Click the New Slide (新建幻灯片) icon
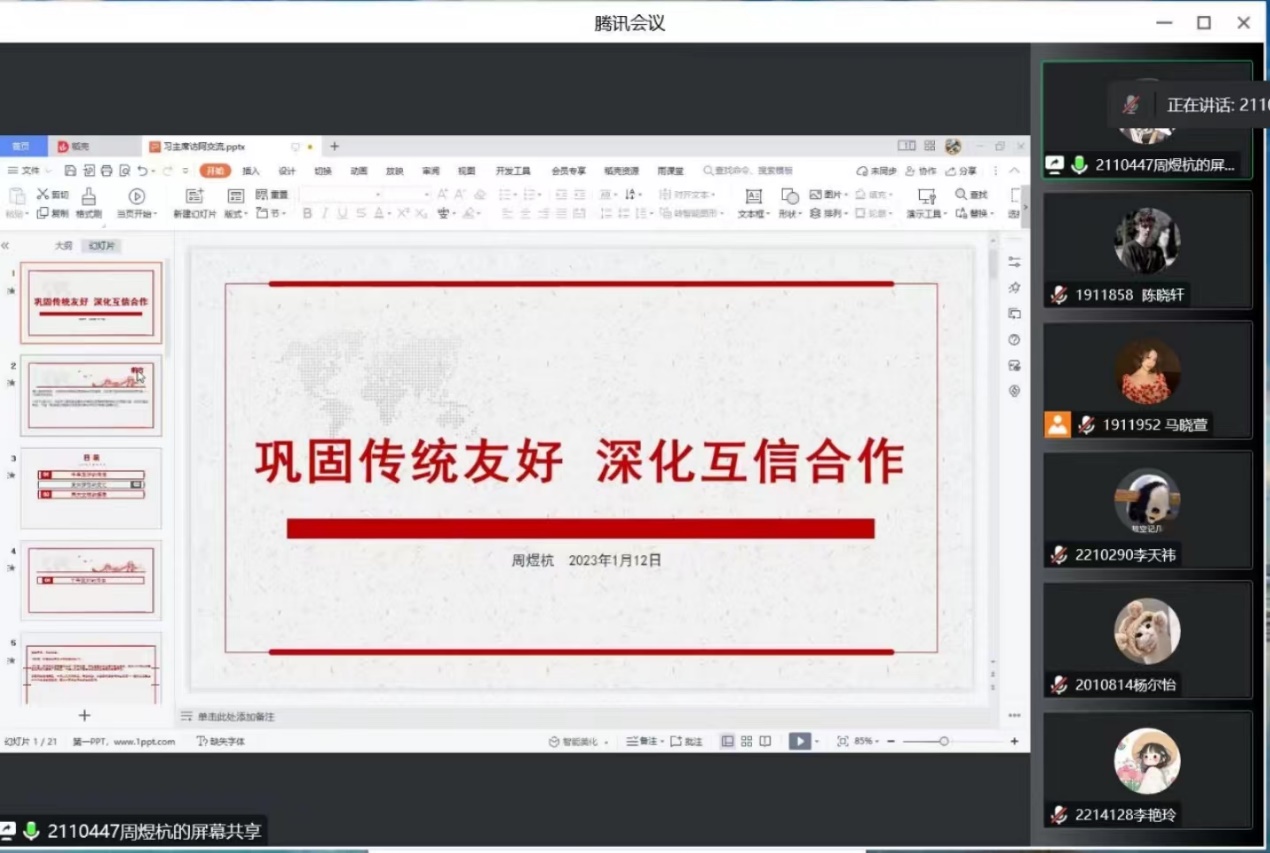Viewport: 1270px width, 853px height. [194, 197]
